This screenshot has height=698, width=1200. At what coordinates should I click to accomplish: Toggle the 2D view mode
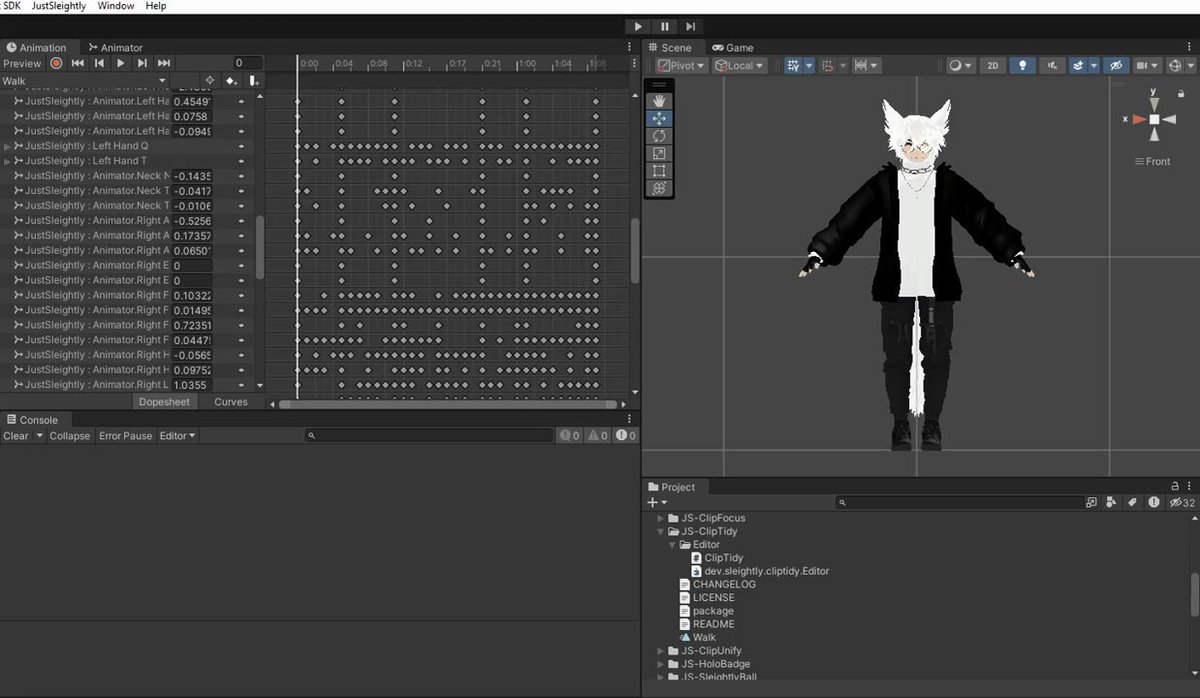pyautogui.click(x=992, y=65)
